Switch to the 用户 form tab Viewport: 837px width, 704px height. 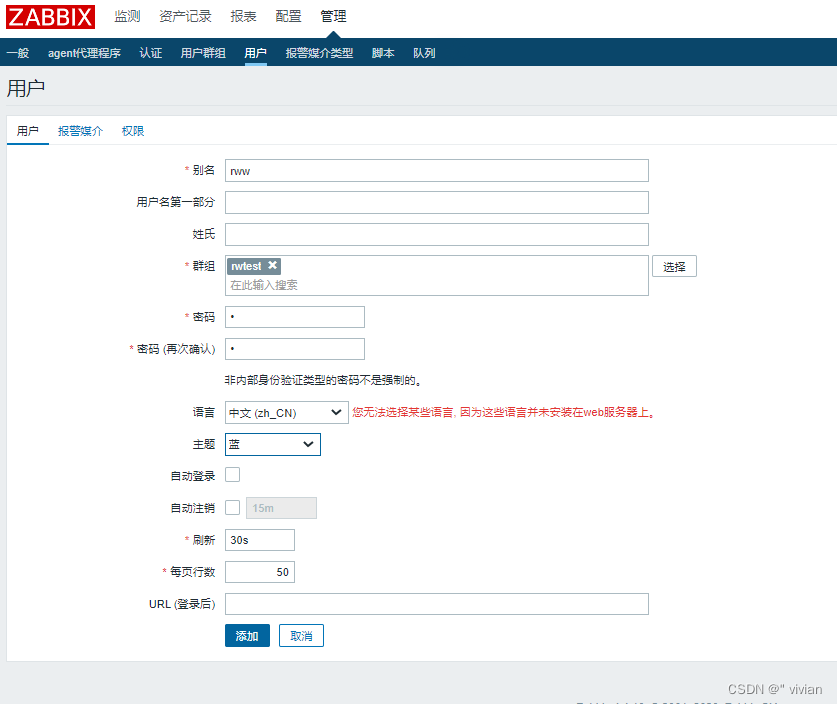[x=27, y=131]
